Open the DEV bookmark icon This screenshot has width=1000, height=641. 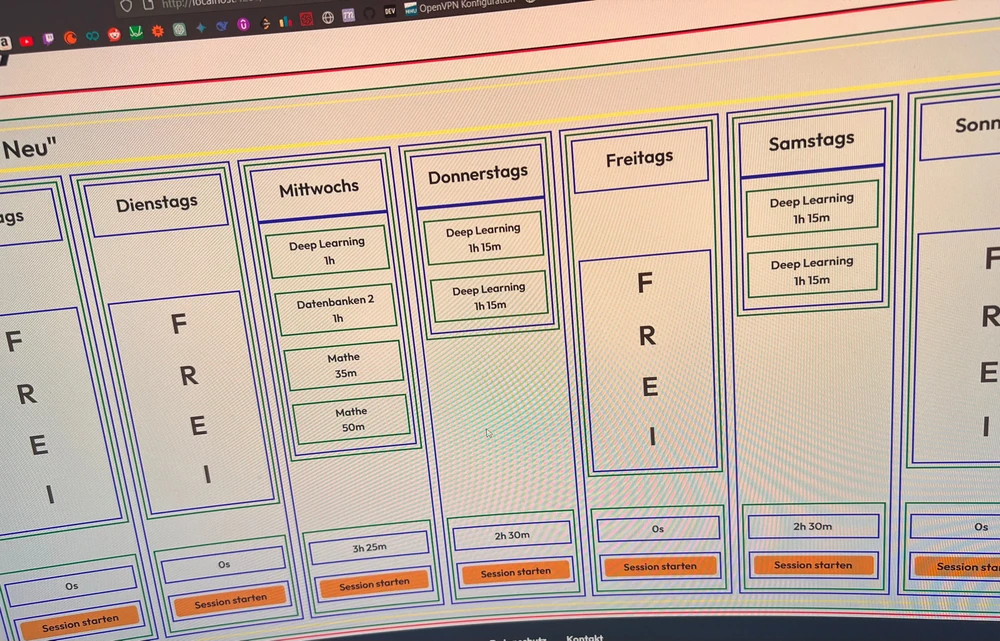click(x=390, y=11)
